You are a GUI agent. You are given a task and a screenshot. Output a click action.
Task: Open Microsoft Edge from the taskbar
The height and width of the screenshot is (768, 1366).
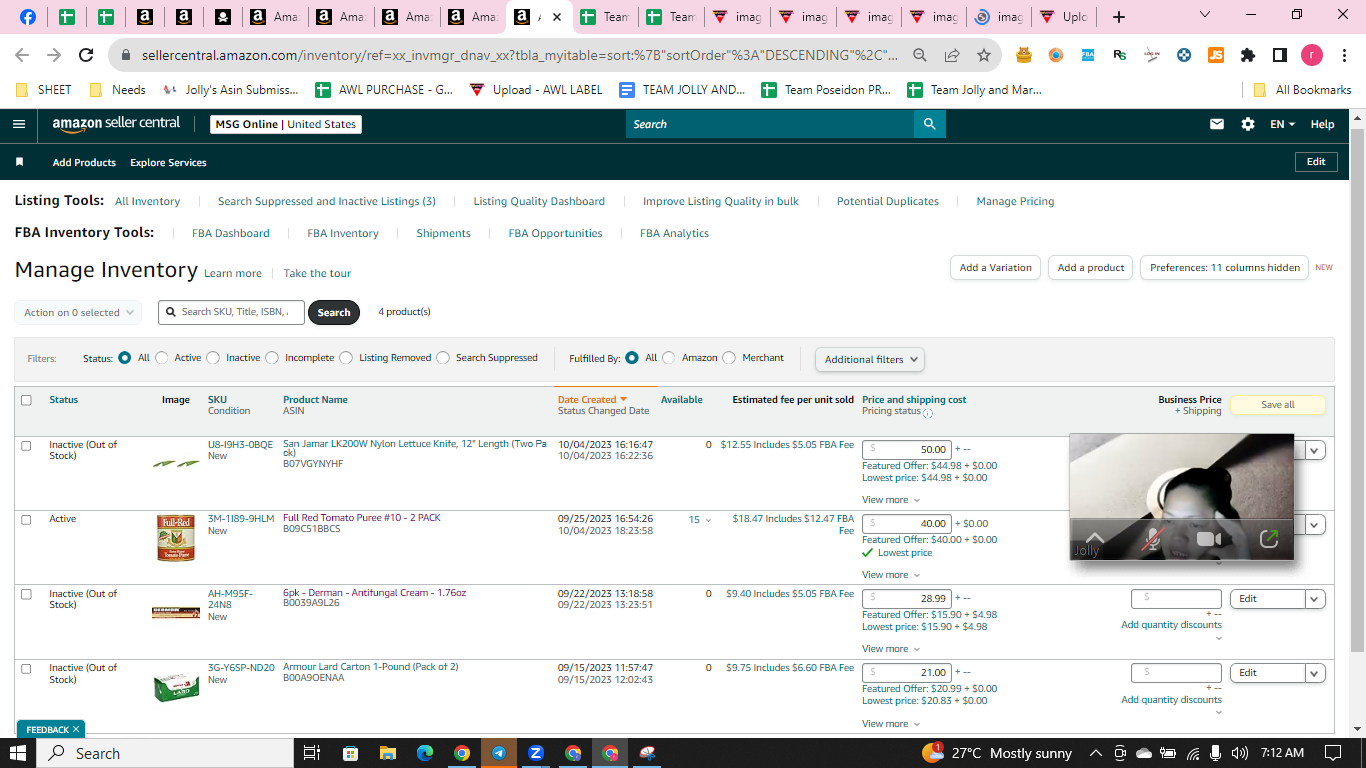click(x=424, y=753)
